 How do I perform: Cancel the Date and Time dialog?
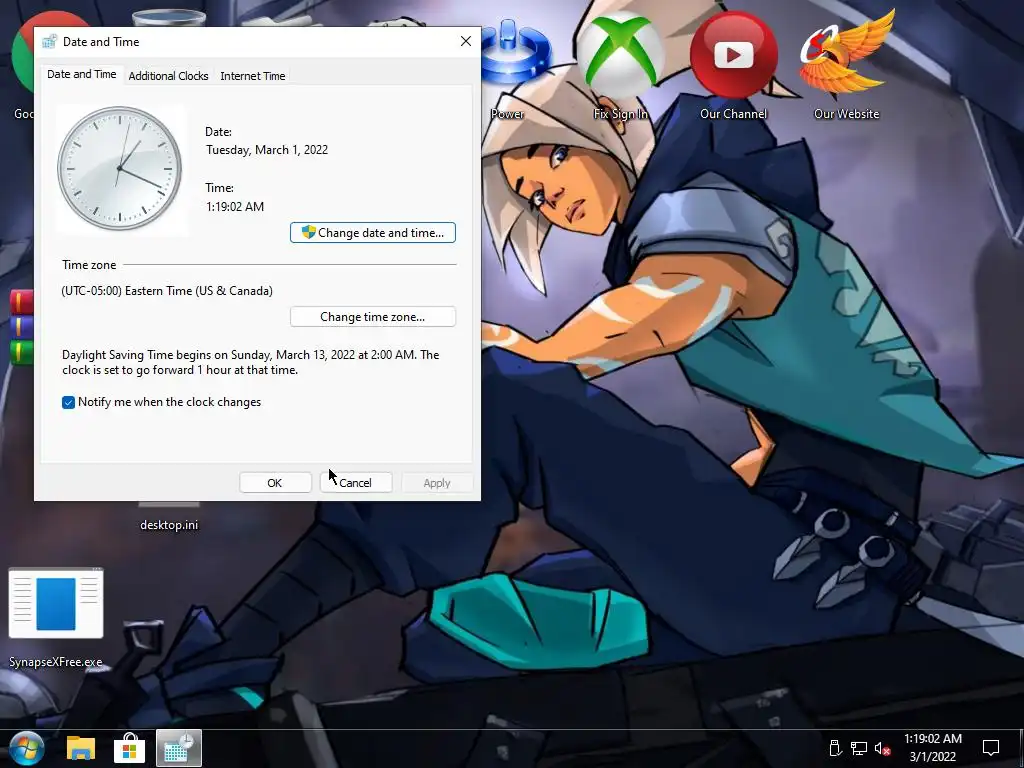coord(356,483)
